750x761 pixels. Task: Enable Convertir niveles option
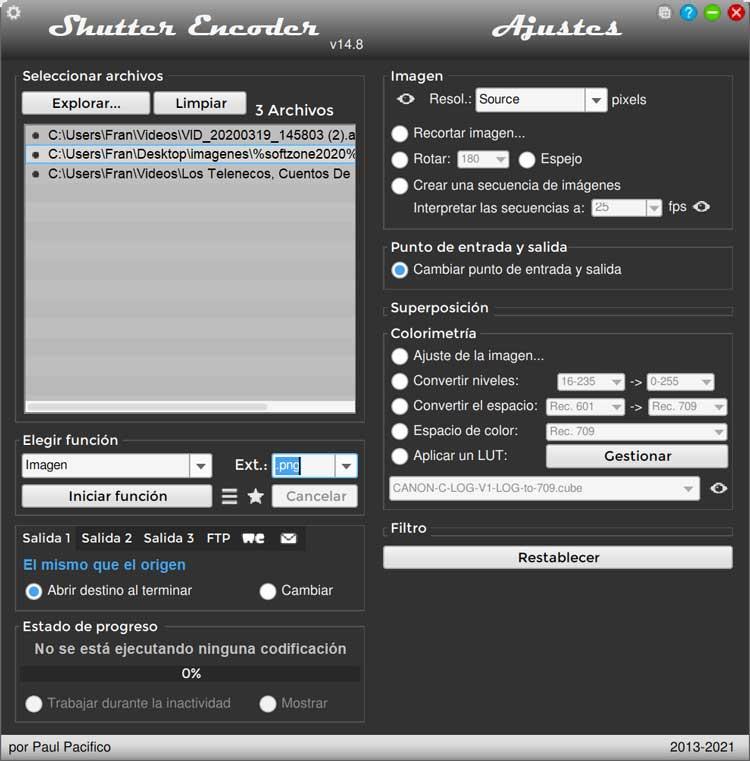pyautogui.click(x=400, y=381)
